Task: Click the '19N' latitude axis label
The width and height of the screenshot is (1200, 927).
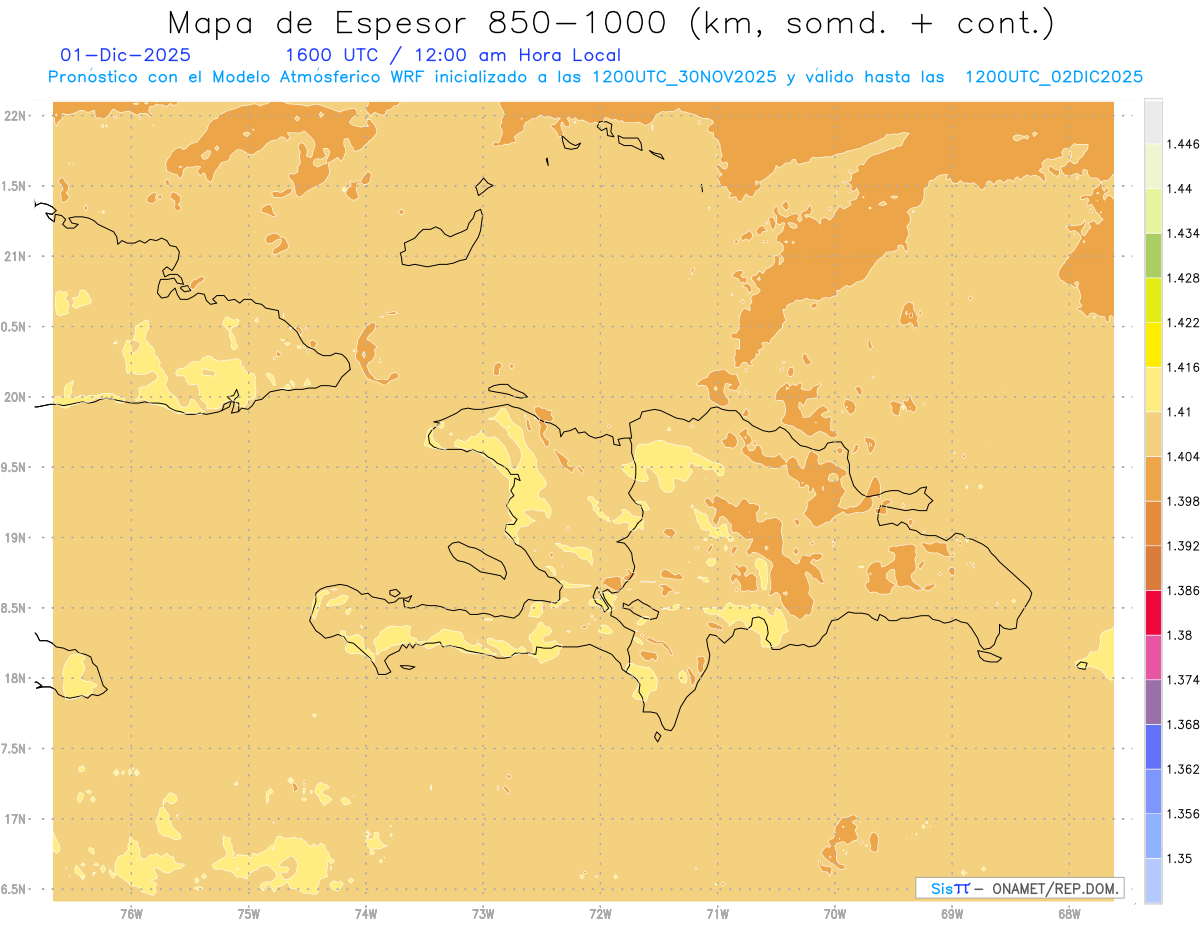Action: point(15,537)
